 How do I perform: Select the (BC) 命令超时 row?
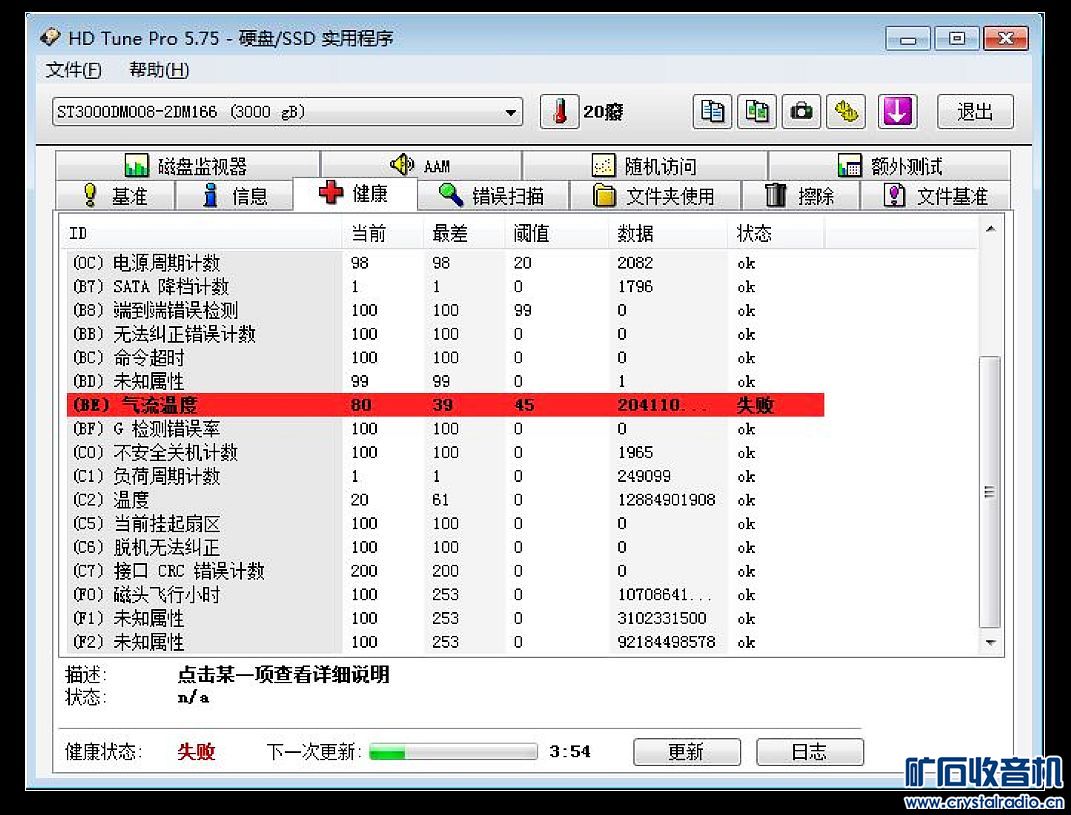pyautogui.click(x=445, y=357)
